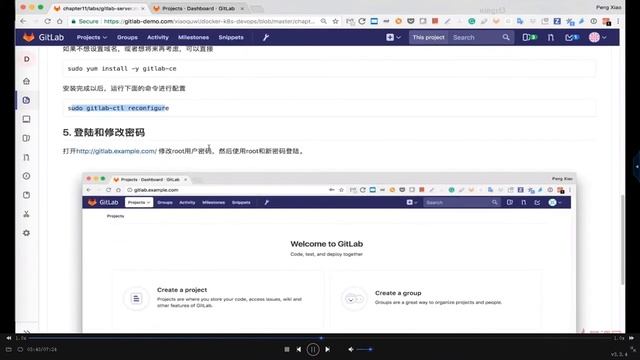Click the project avatar 'D' in sidebar

coord(27,59)
